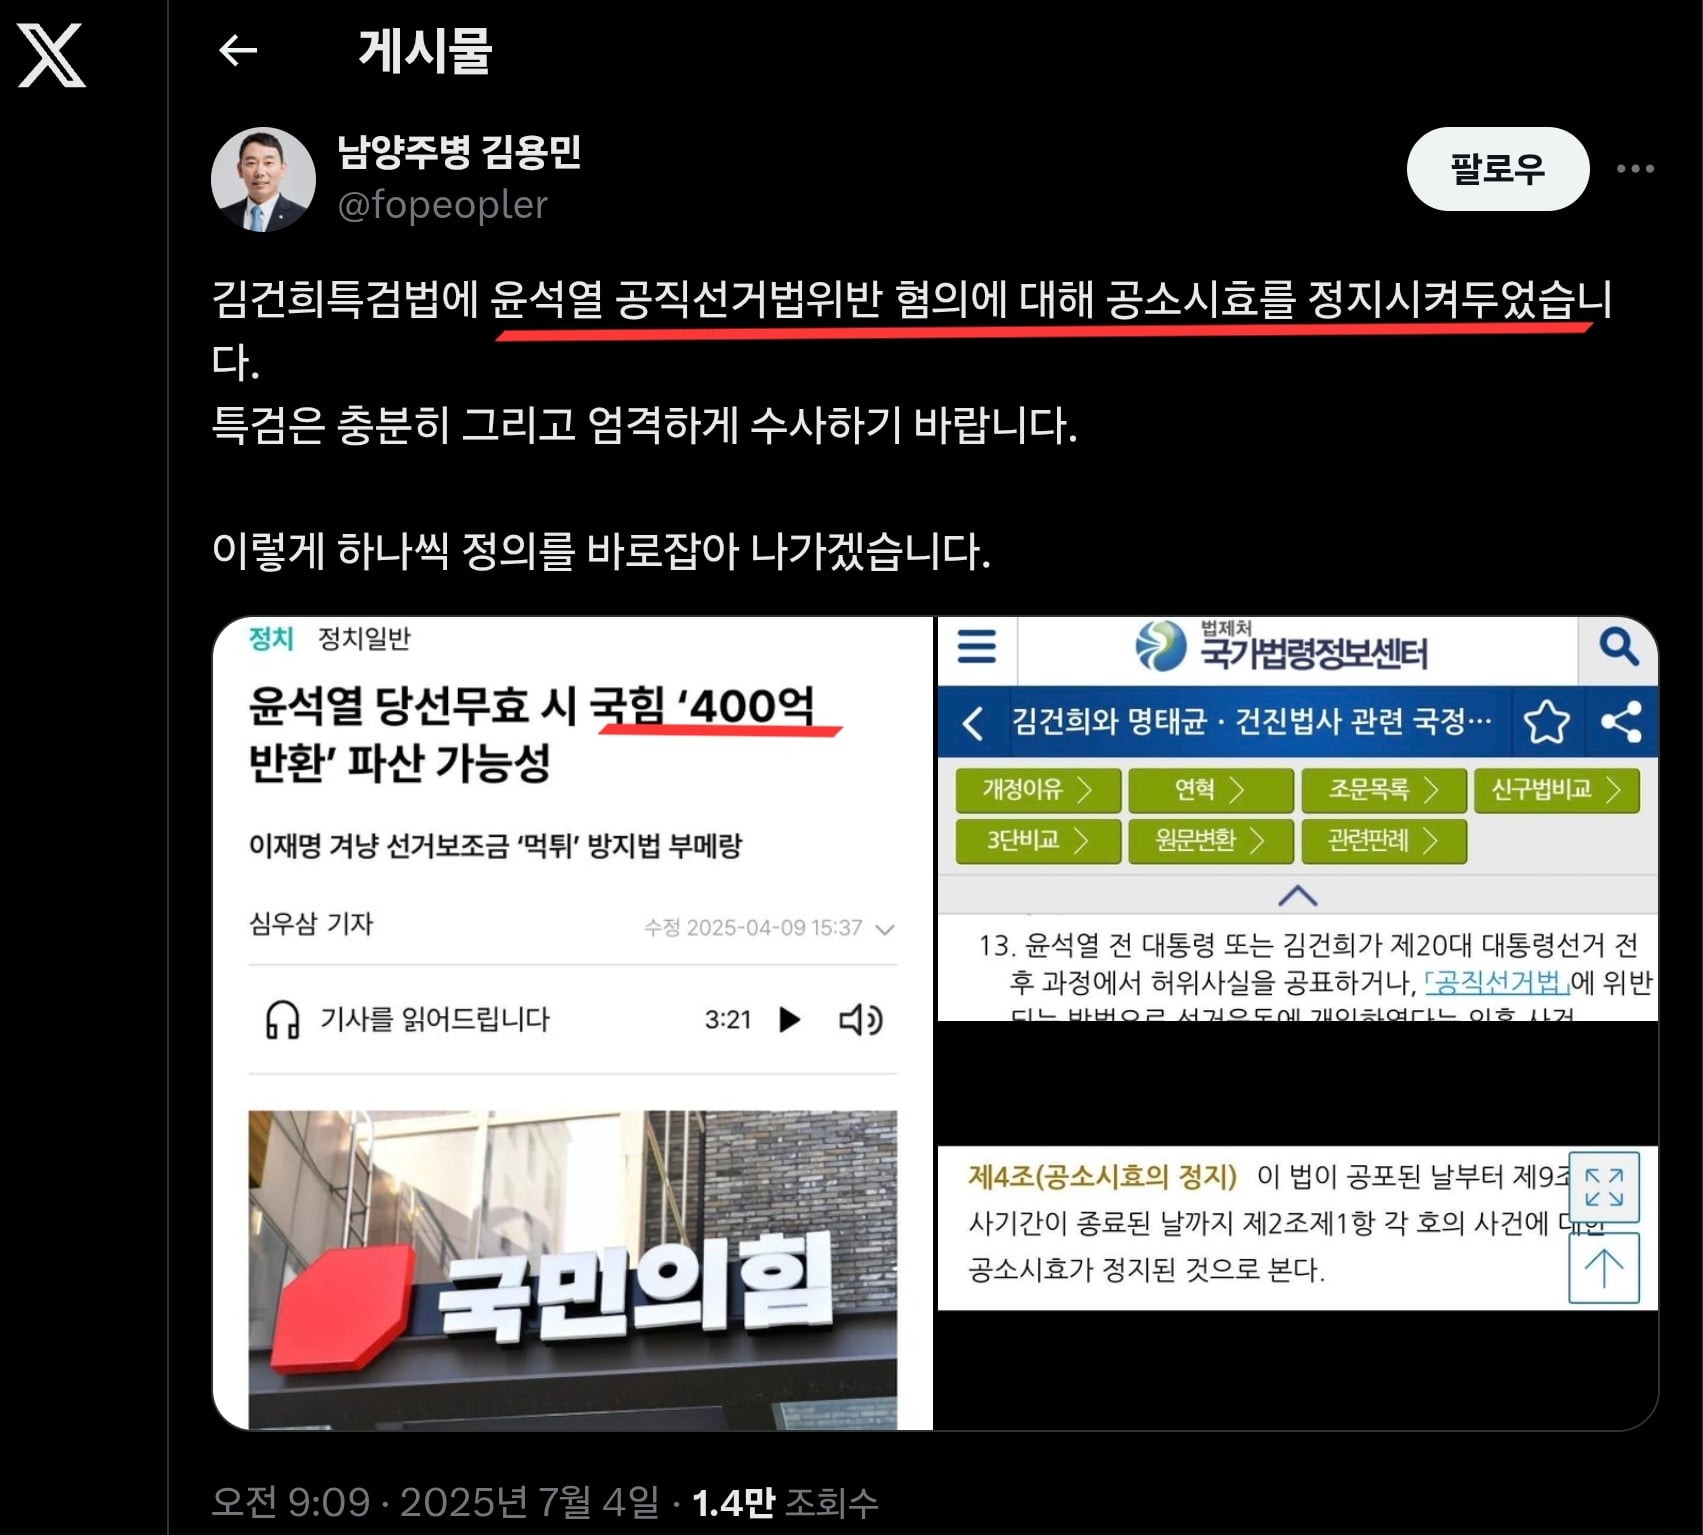Click the 제4조(공소시효의 정지) heading
The height and width of the screenshot is (1535, 1703).
click(1102, 1176)
